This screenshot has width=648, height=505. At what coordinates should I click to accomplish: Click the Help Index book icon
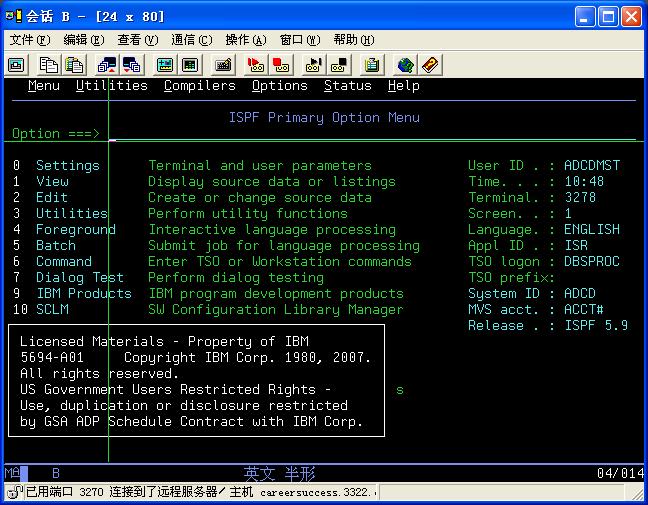click(430, 65)
